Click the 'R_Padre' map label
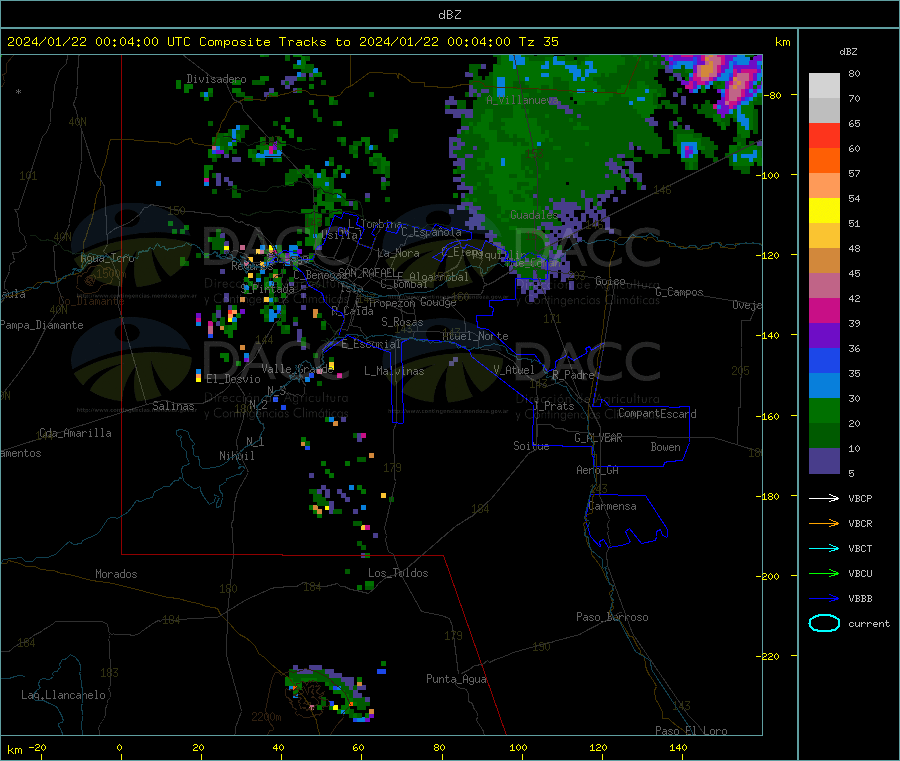 click(x=573, y=375)
